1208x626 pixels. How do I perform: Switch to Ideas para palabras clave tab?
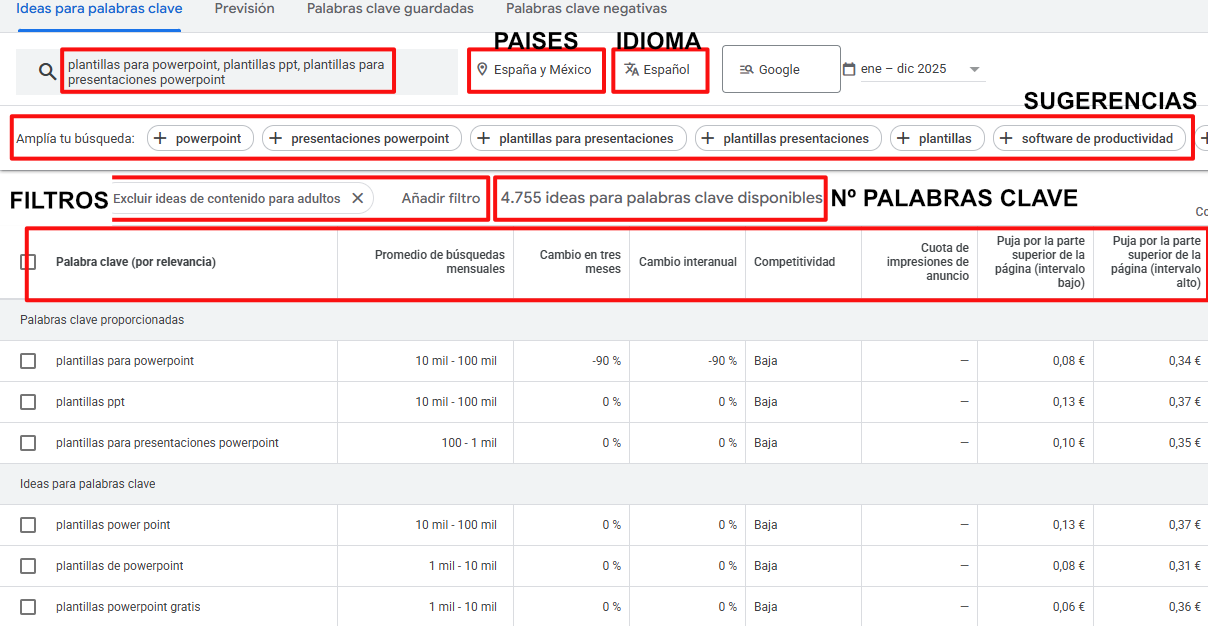99,9
